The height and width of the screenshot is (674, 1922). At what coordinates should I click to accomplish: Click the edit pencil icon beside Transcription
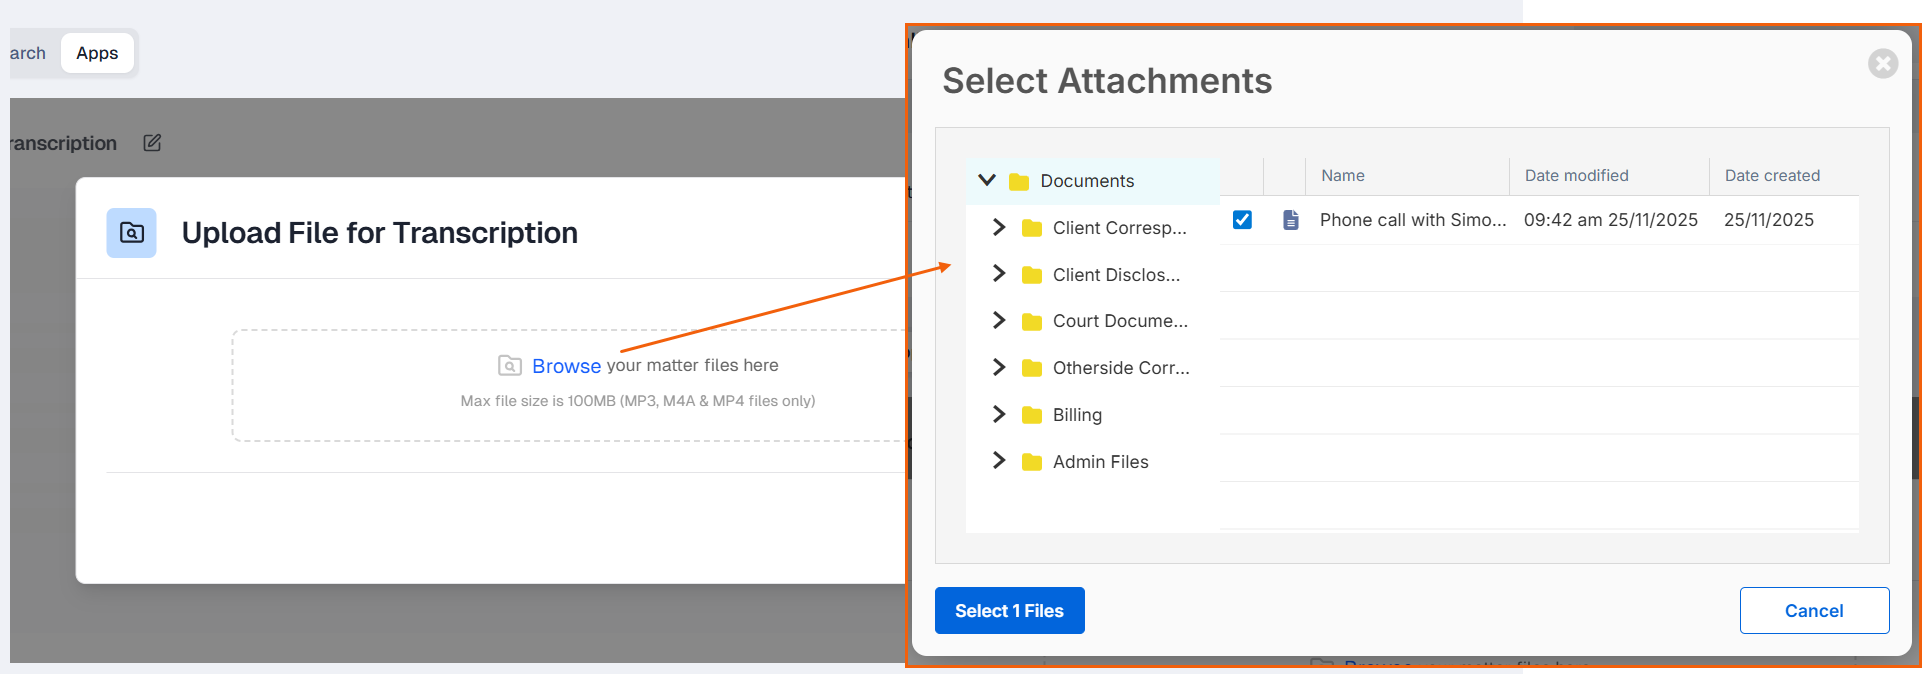[x=152, y=143]
